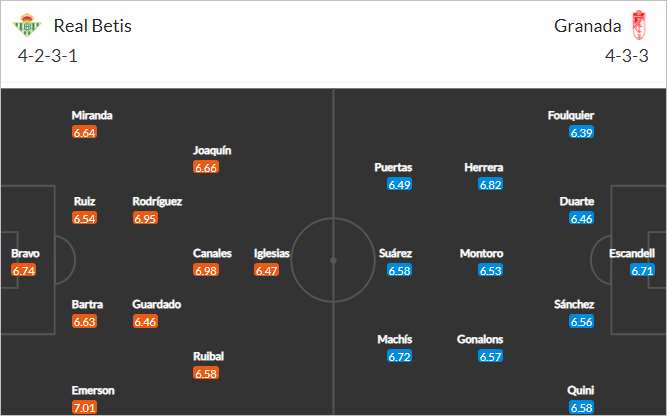The width and height of the screenshot is (667, 416).
Task: Click Herrera's 6.82 rating badge
Action: coord(490,184)
